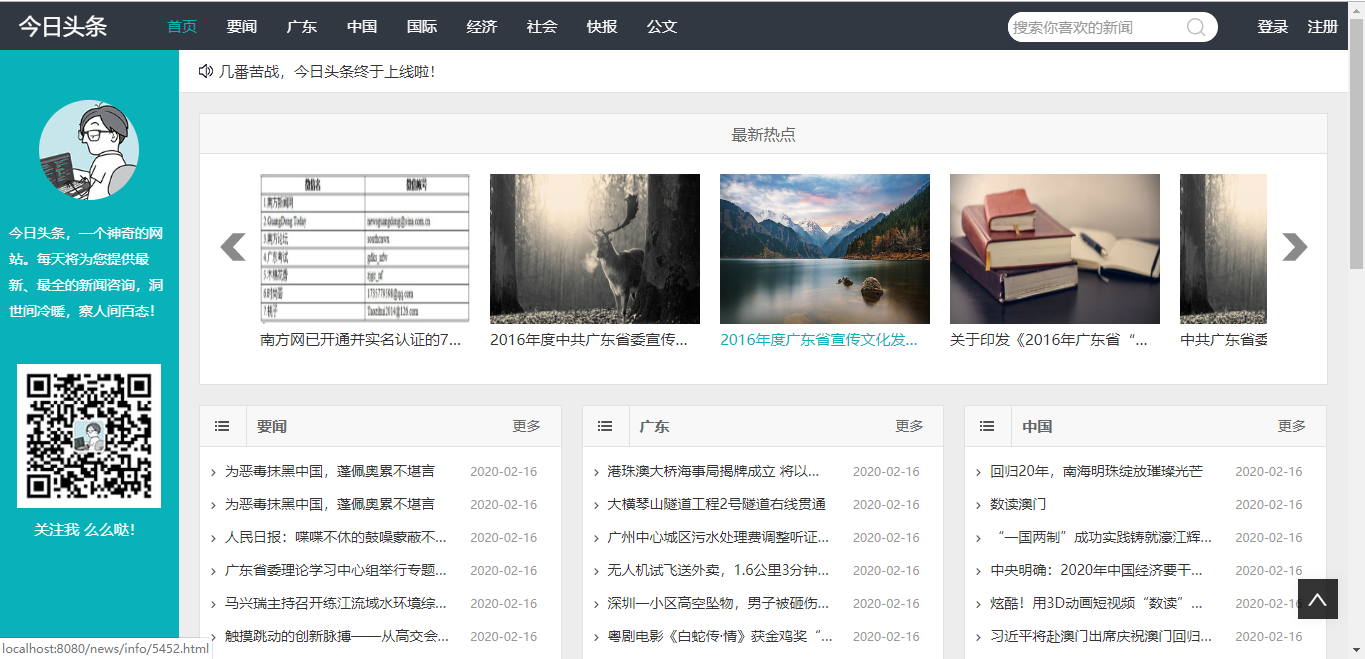Open 中央明确：2020年中国经济要干... article
1365x659 pixels.
click(1097, 571)
